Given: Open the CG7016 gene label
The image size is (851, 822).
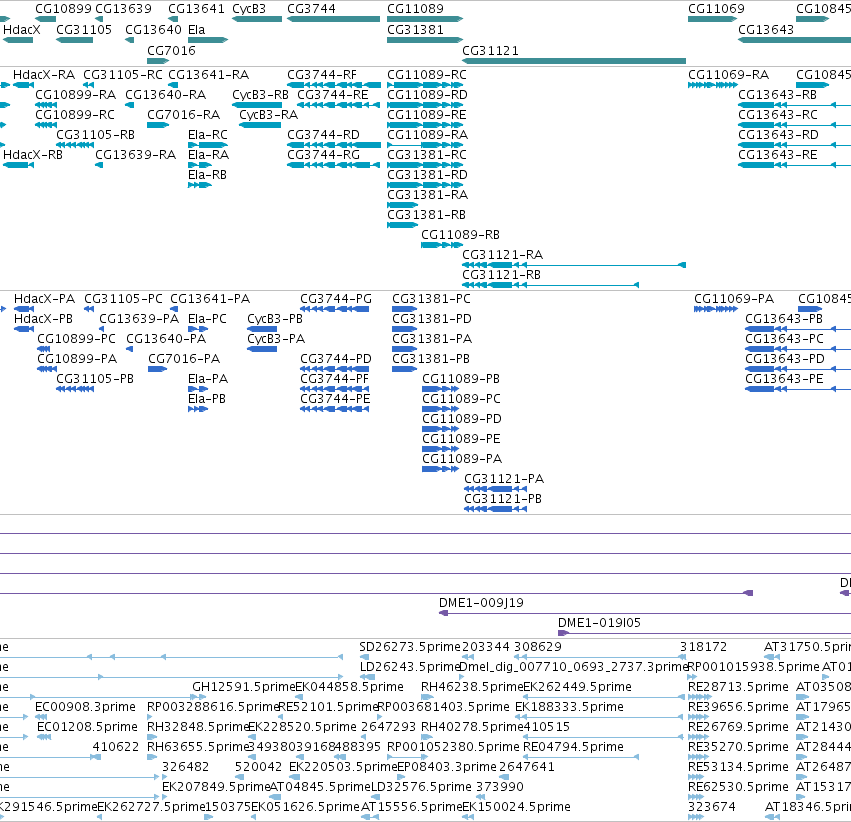Looking at the screenshot, I should click(171, 50).
